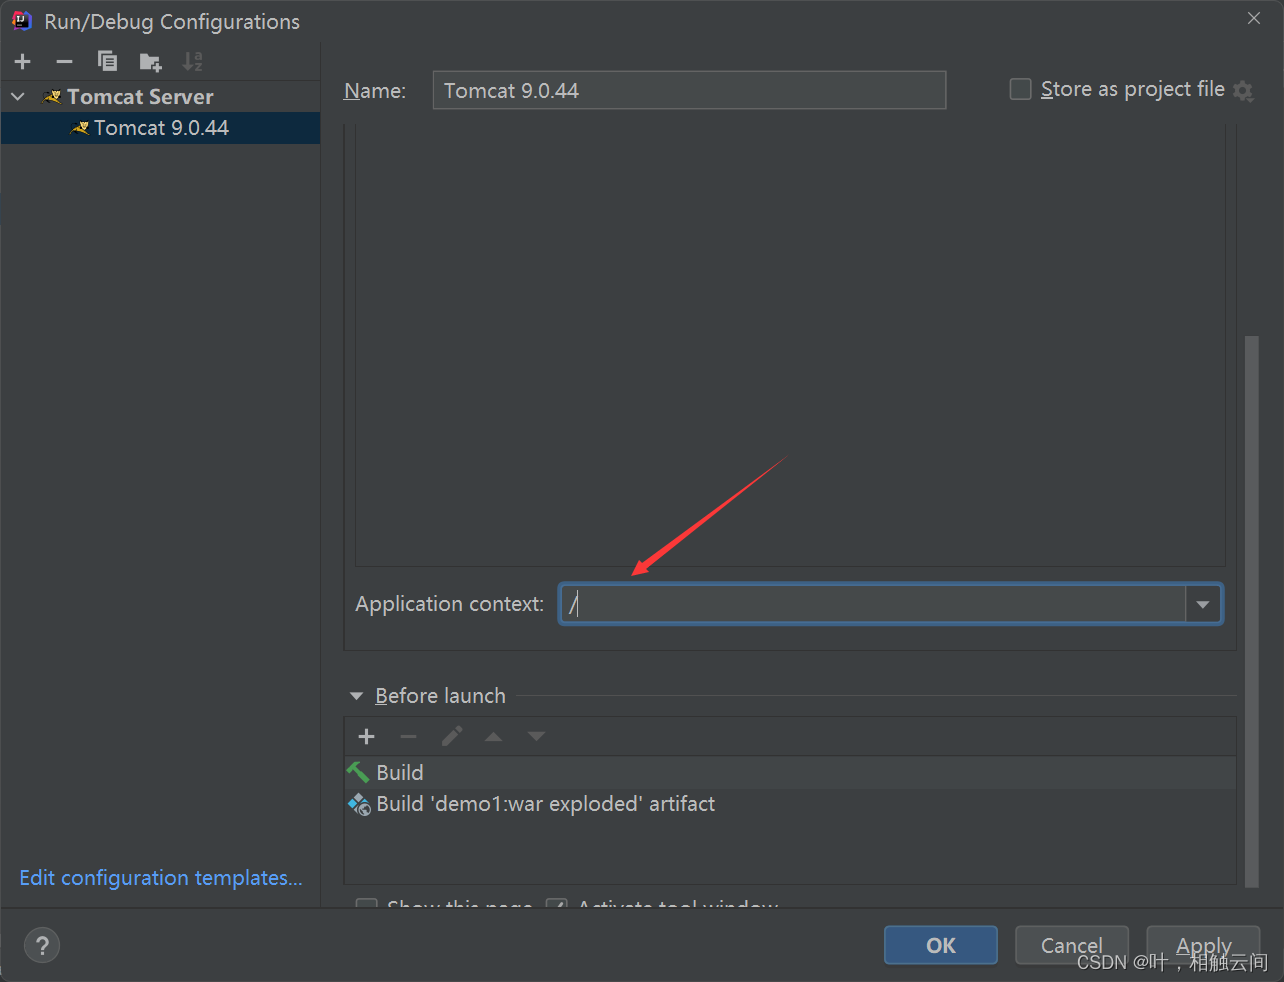This screenshot has height=982, width=1284.
Task: Click the Apply button
Action: coord(1203,945)
